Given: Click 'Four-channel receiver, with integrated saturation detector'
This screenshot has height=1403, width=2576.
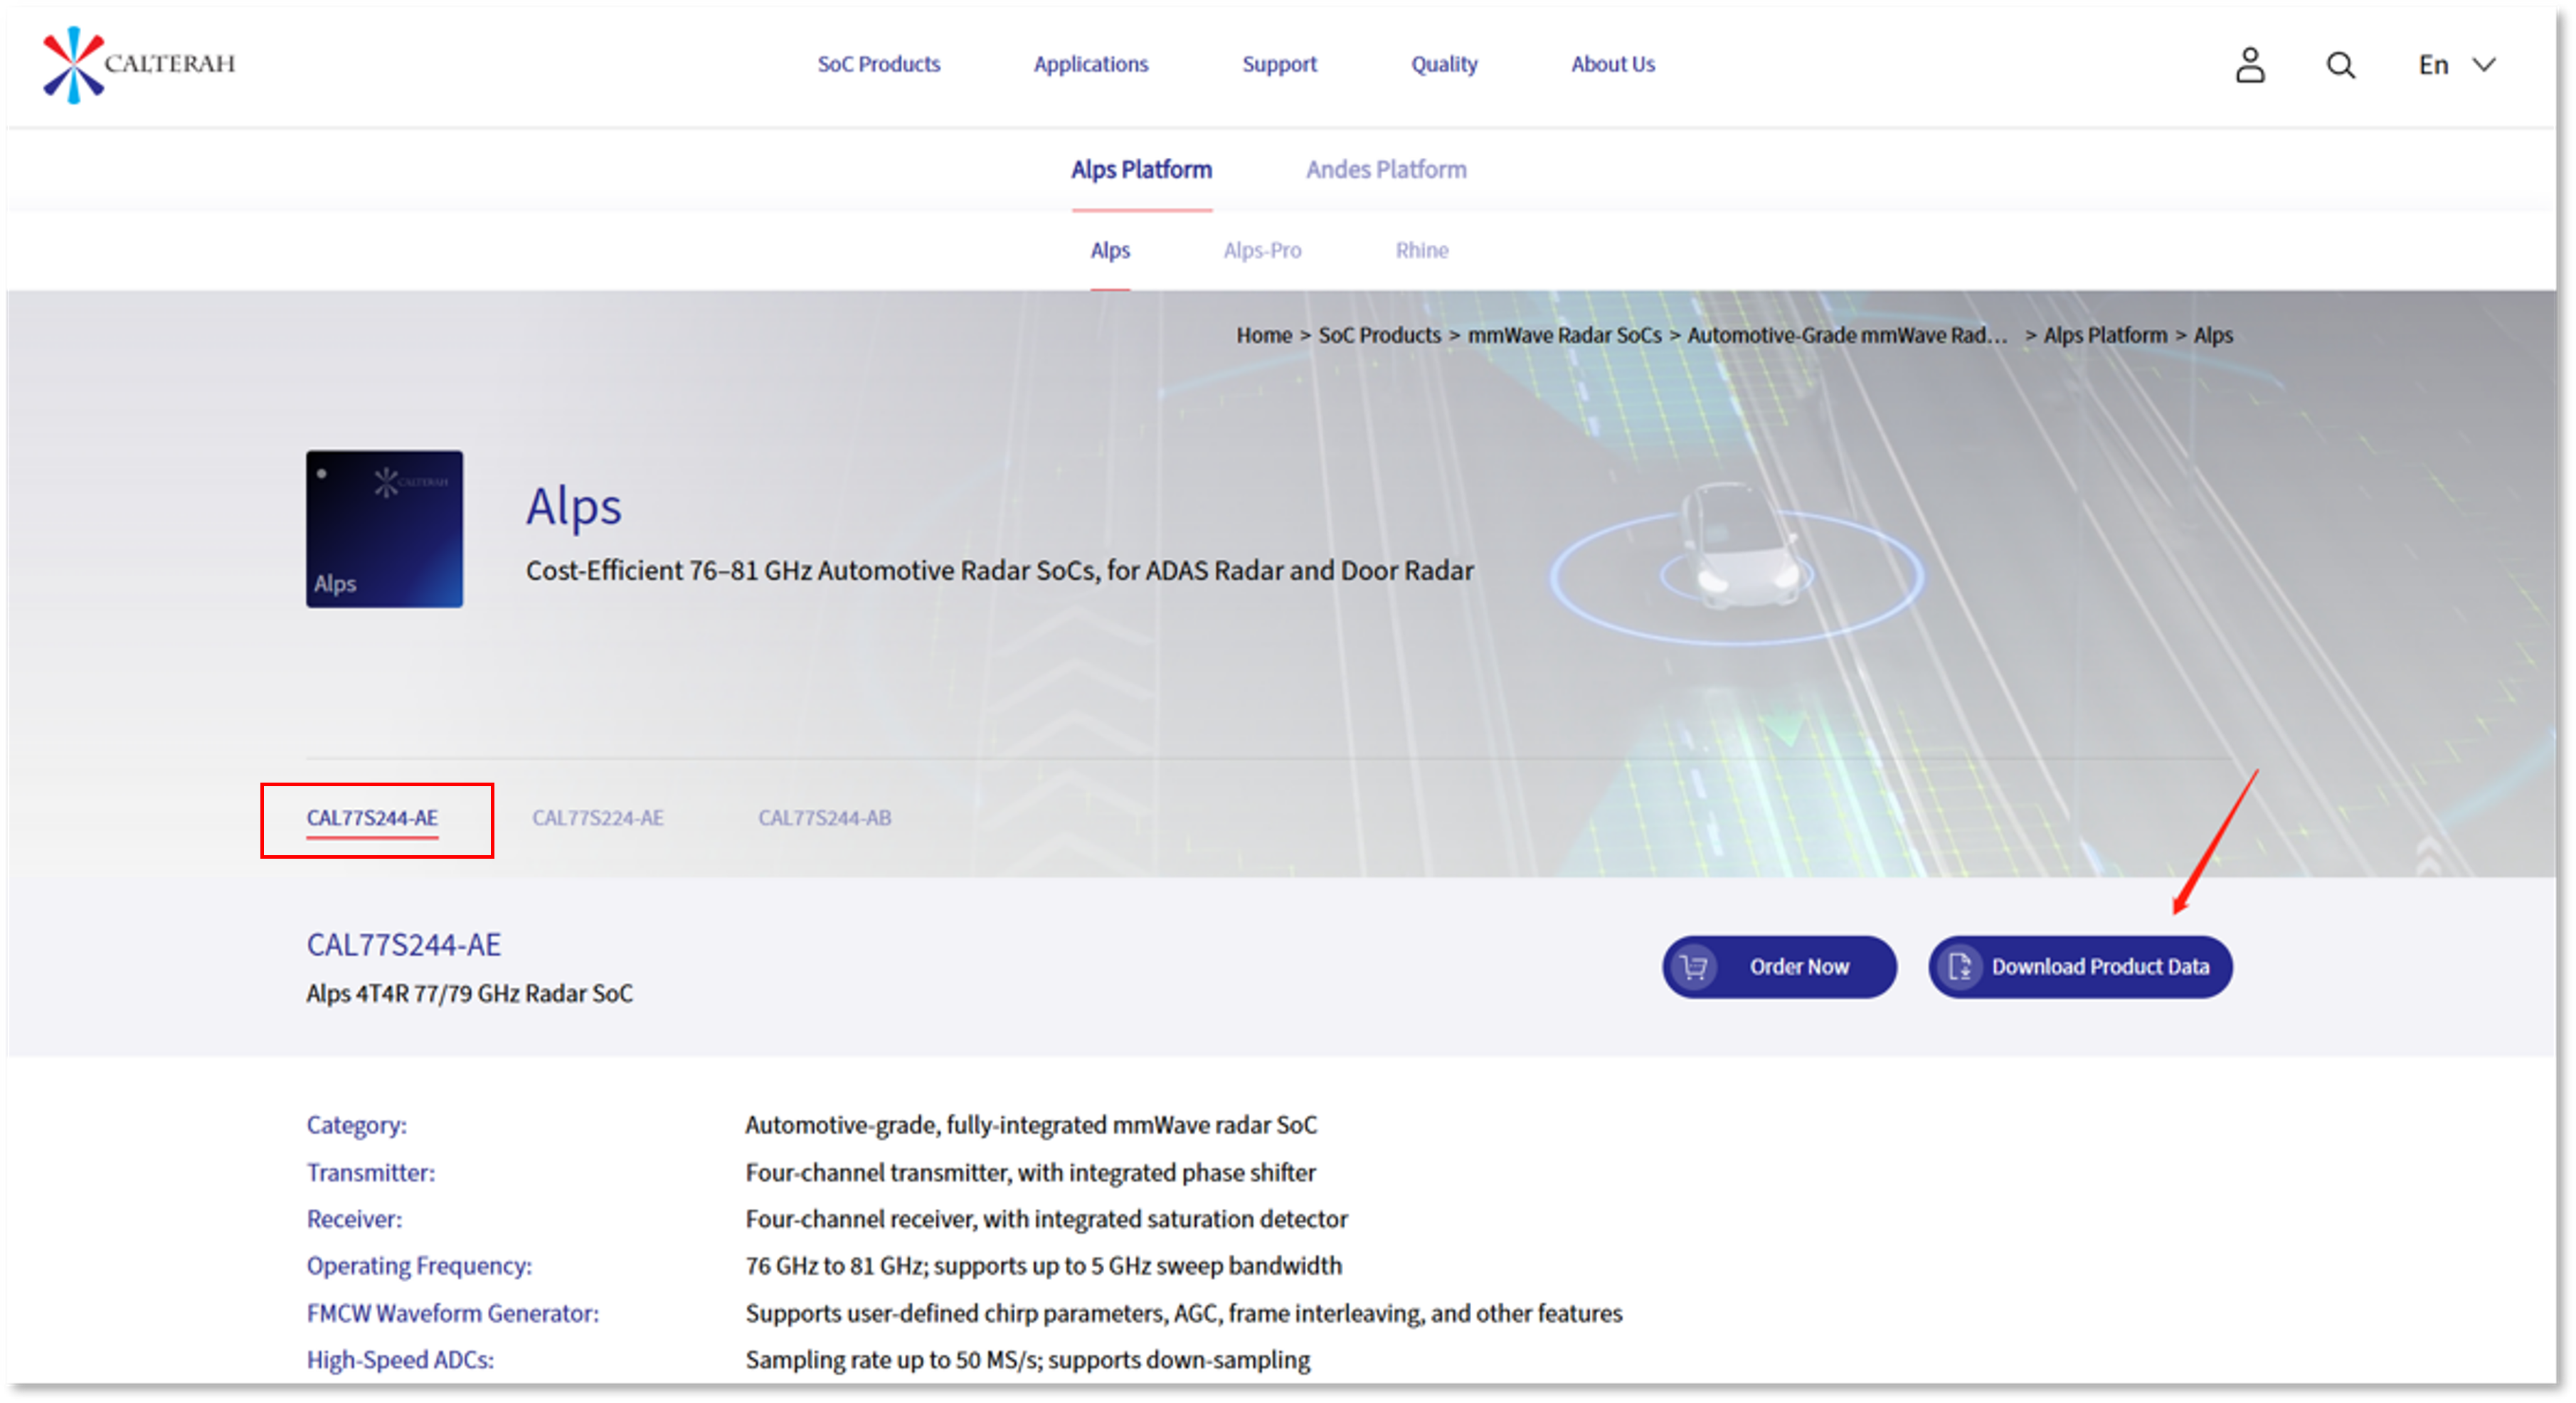Looking at the screenshot, I should pyautogui.click(x=1046, y=1220).
